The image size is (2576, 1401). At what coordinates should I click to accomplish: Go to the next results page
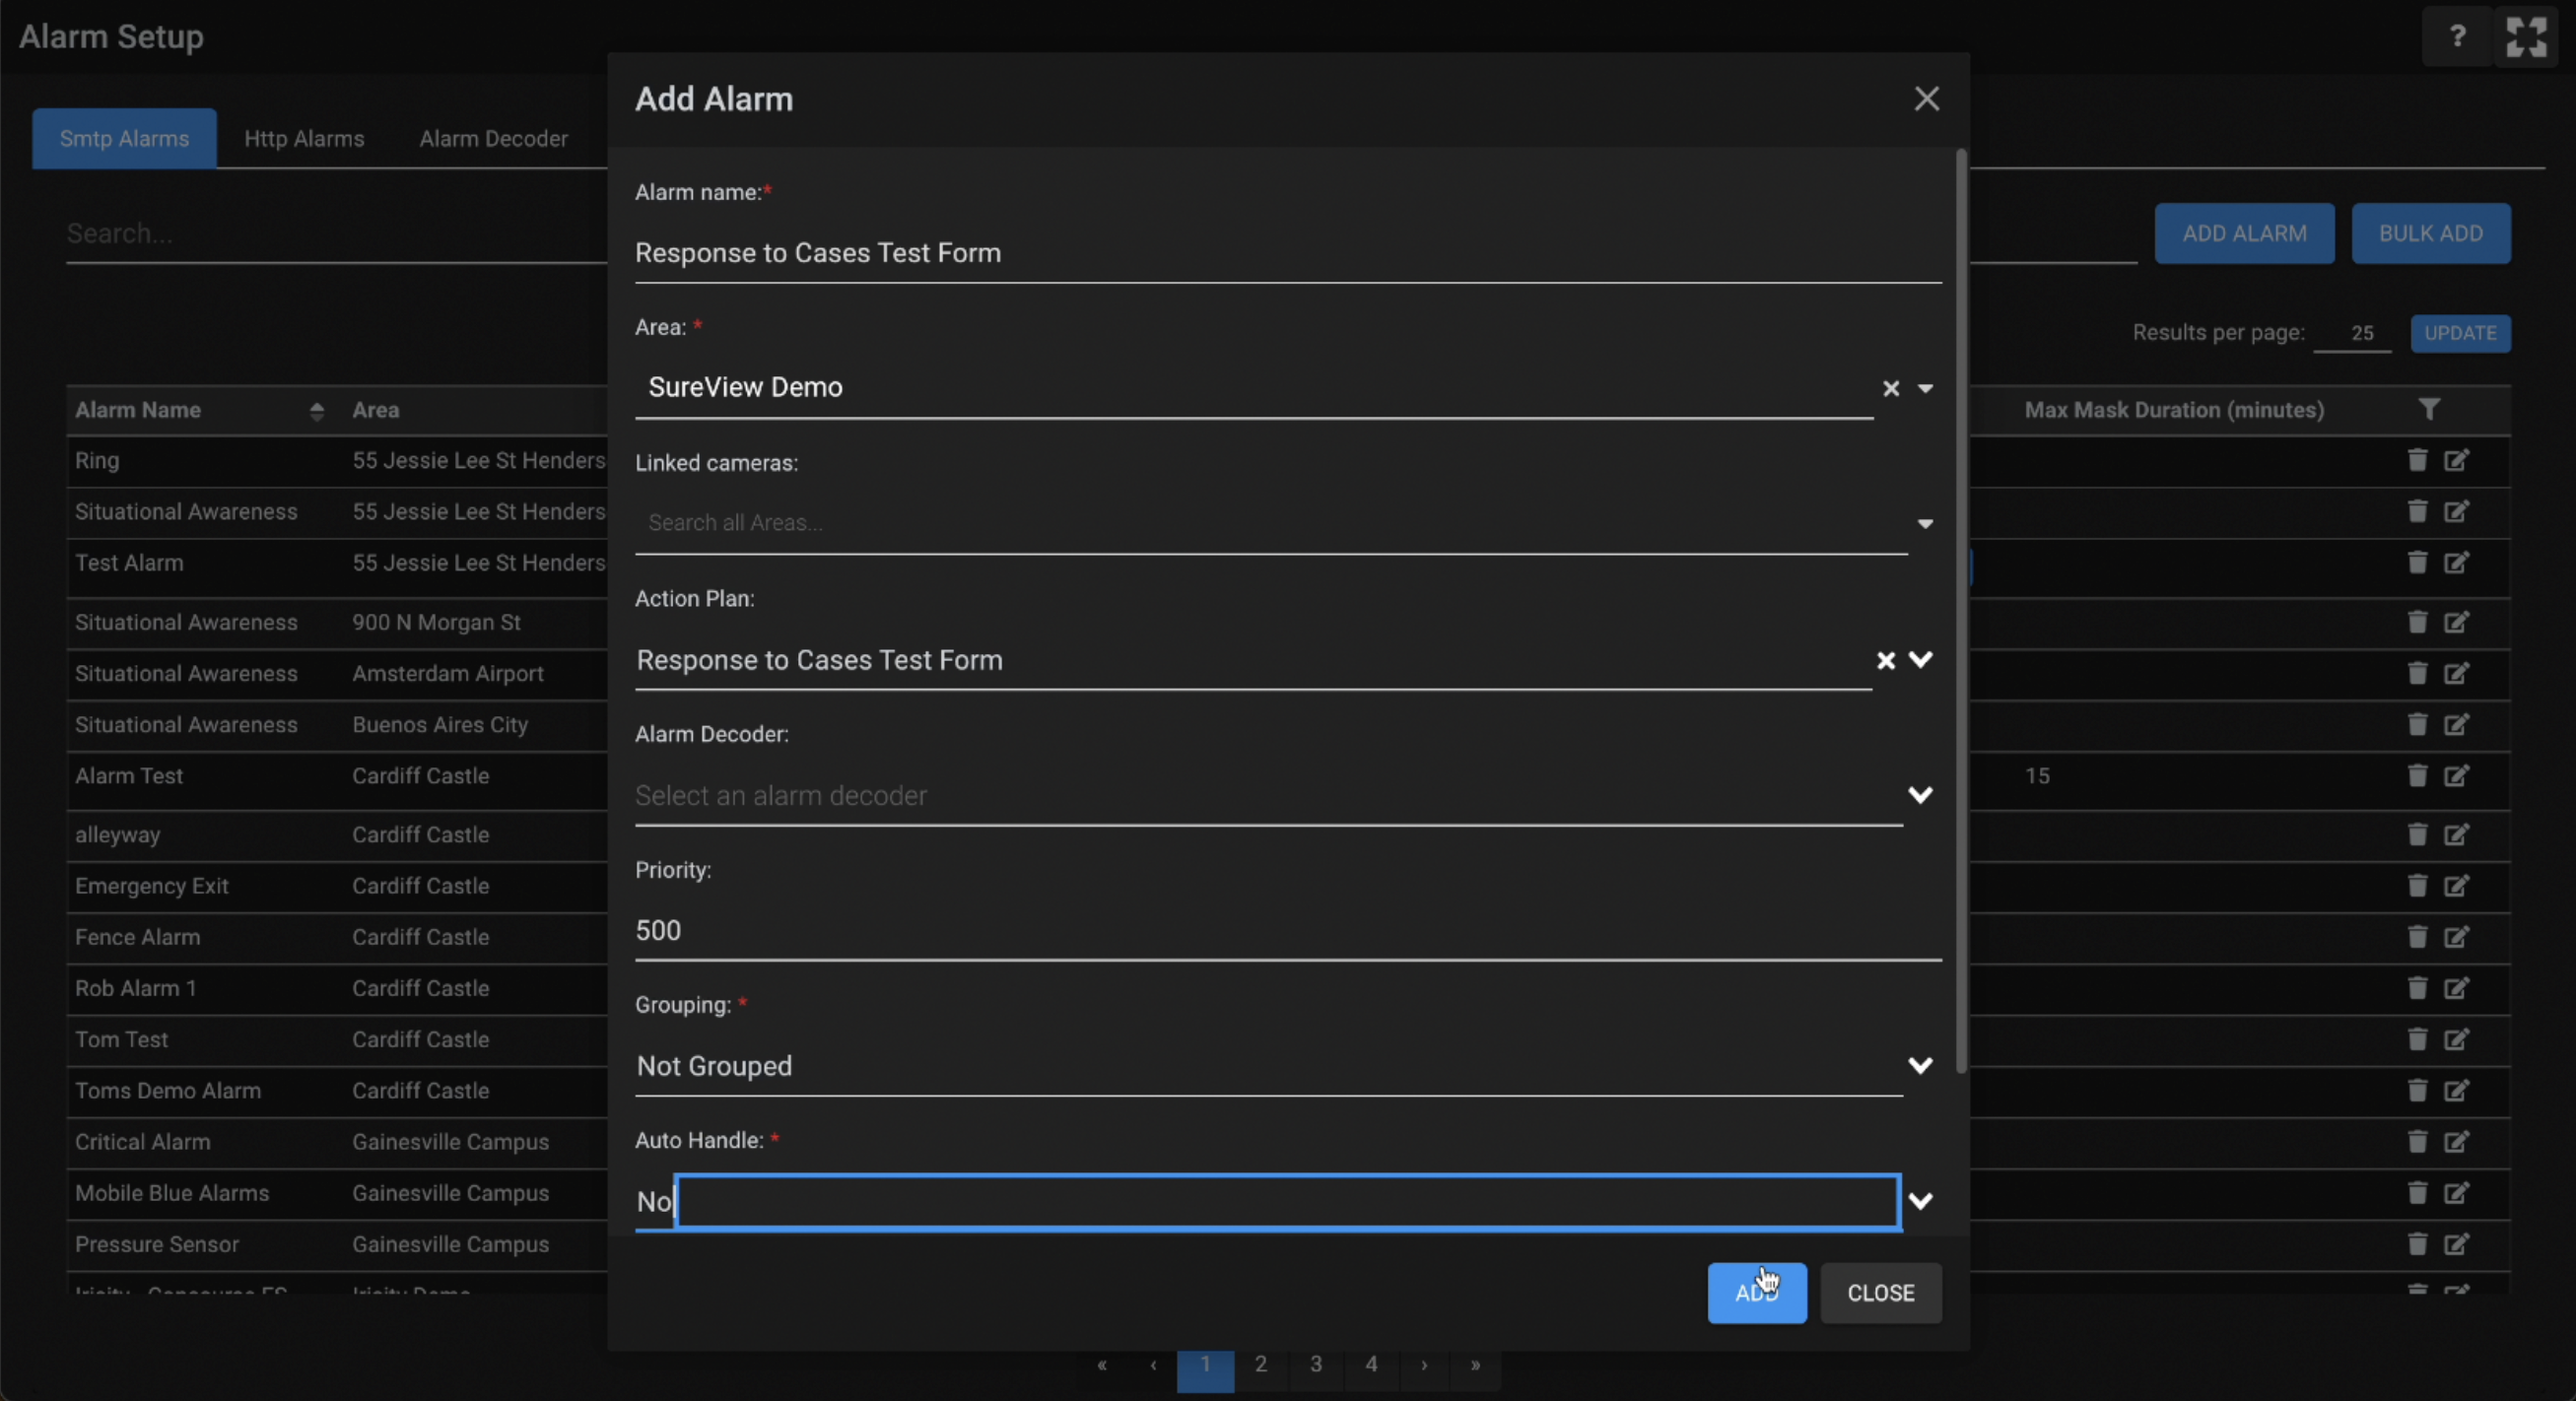click(x=1424, y=1364)
